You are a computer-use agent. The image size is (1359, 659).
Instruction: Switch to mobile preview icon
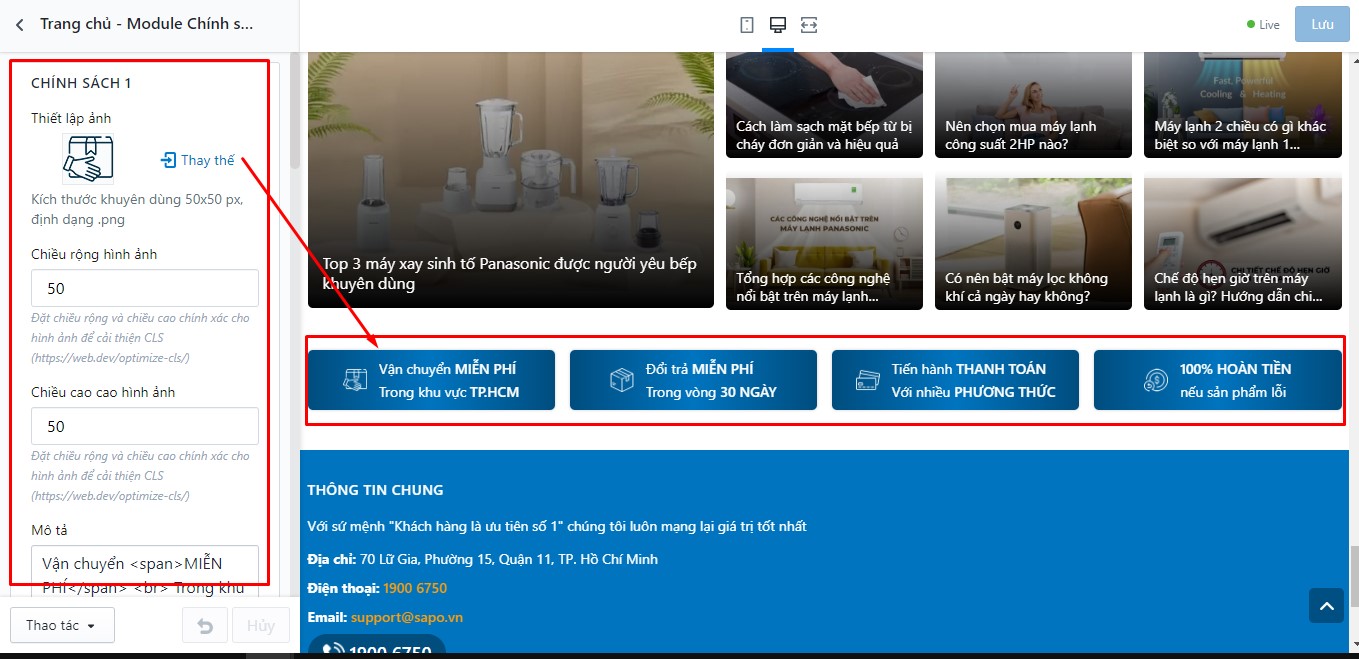click(747, 25)
